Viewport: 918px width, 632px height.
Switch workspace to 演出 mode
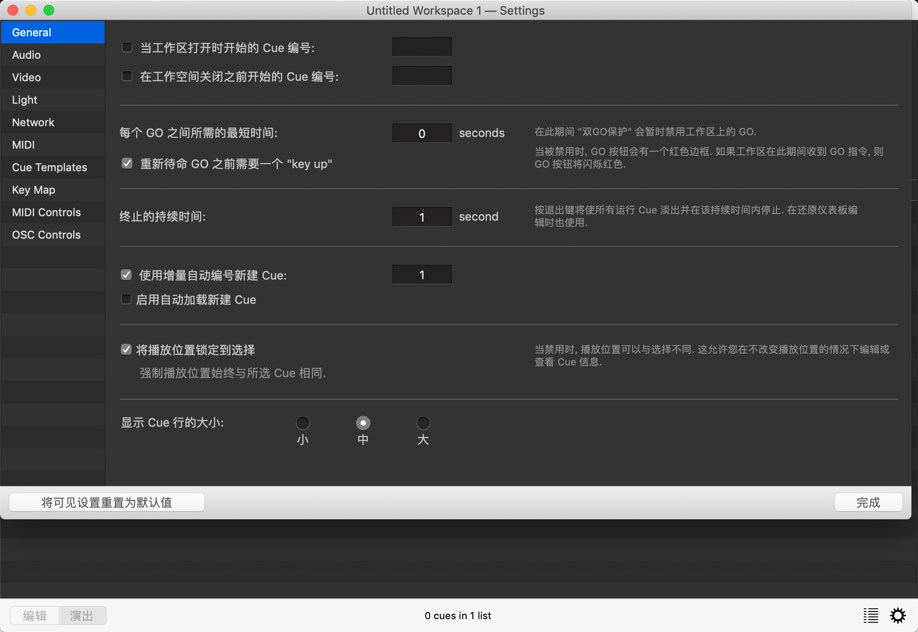tap(82, 615)
